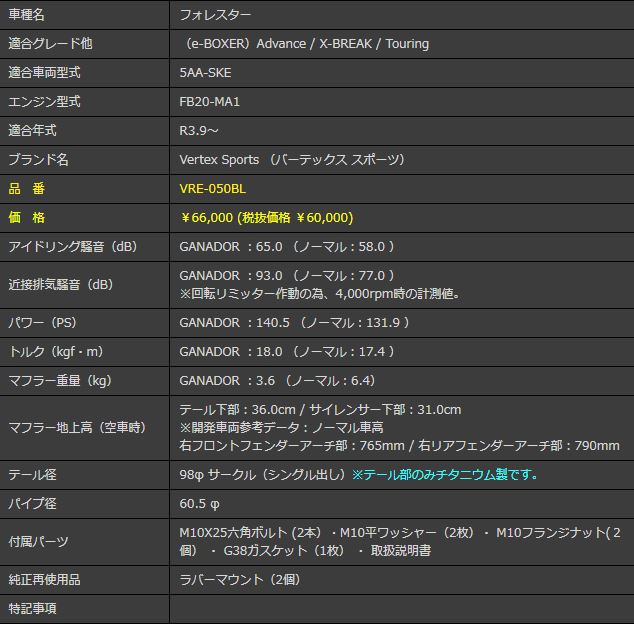The width and height of the screenshot is (634, 624).
Task: Click the cyan titanium tail note
Action: [x=445, y=474]
